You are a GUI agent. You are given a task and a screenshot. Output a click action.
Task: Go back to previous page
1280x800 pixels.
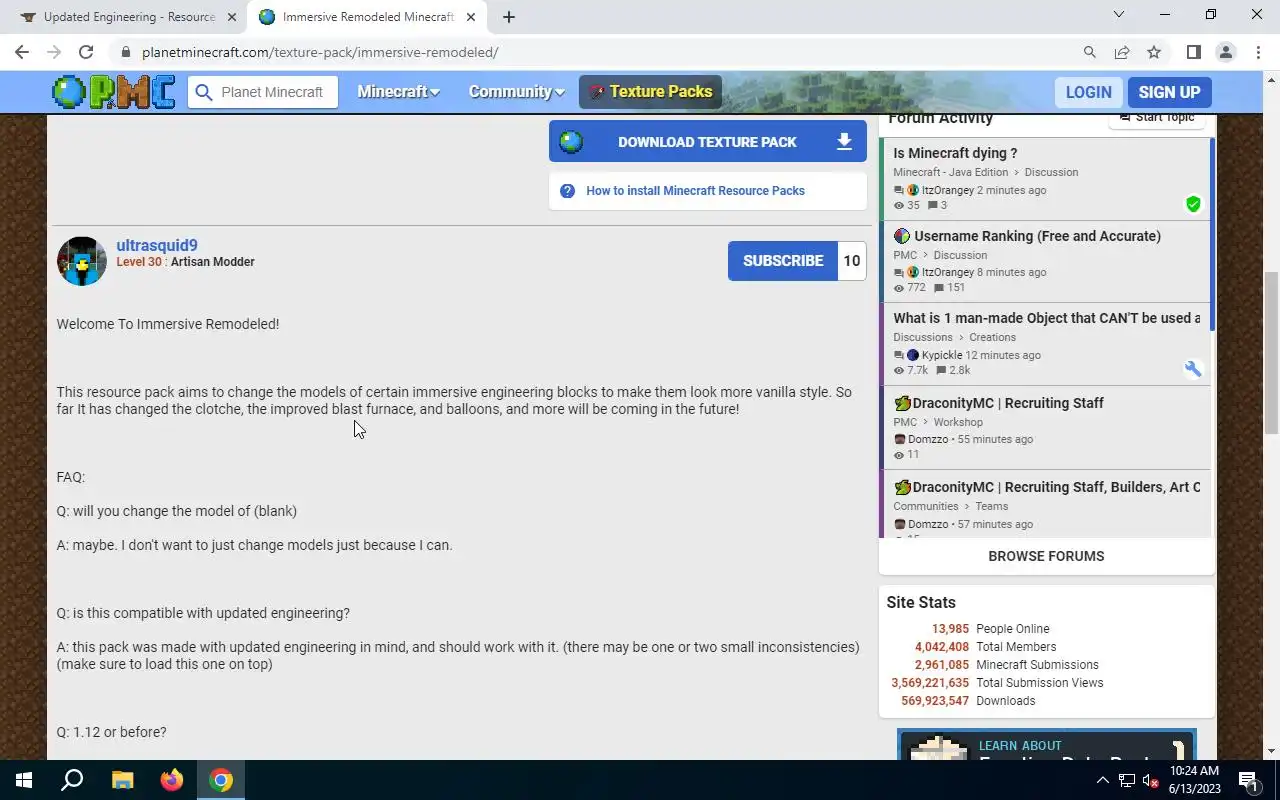(x=22, y=52)
